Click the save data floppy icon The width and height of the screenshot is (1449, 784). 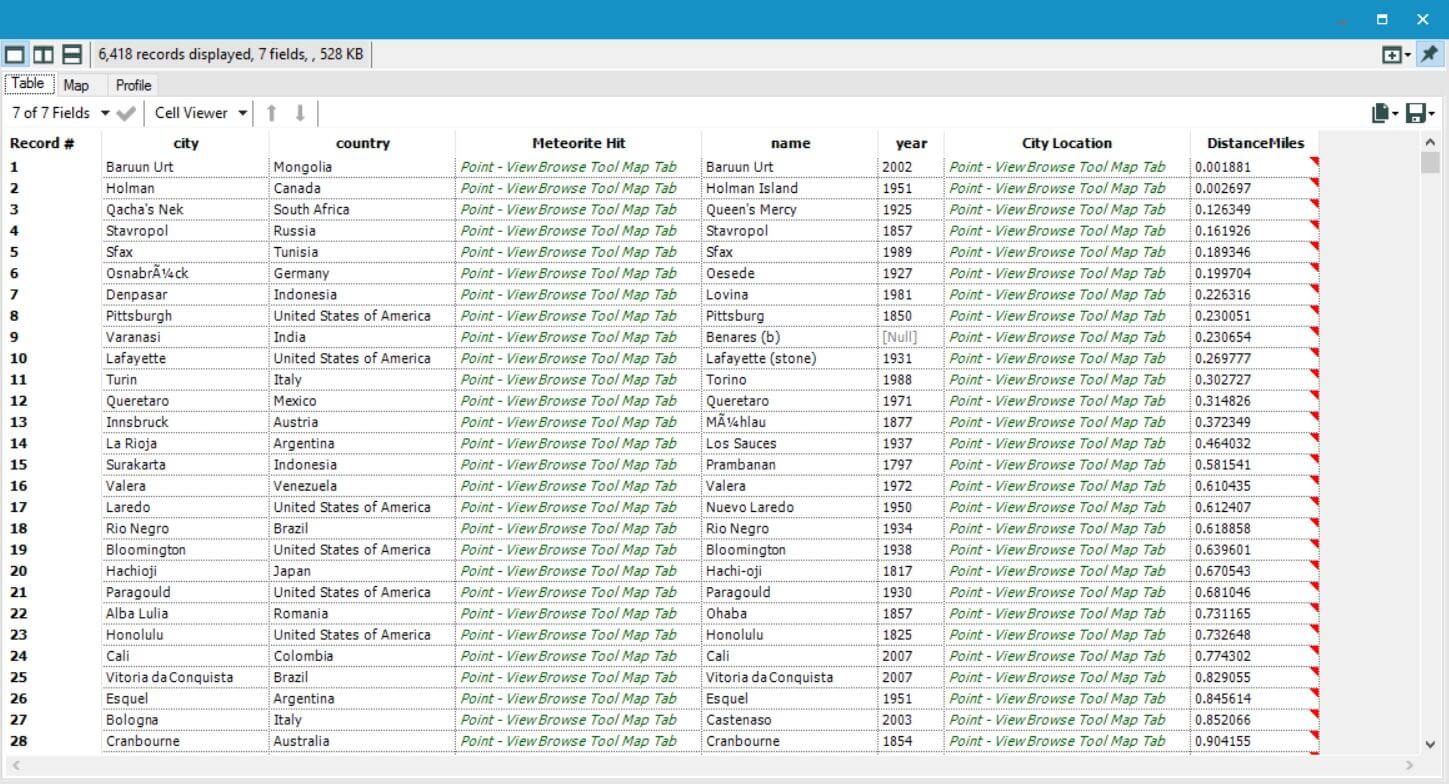tap(1414, 113)
